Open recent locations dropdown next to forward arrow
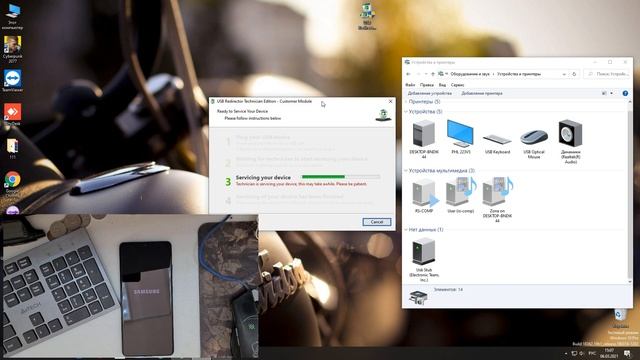 pos(426,74)
